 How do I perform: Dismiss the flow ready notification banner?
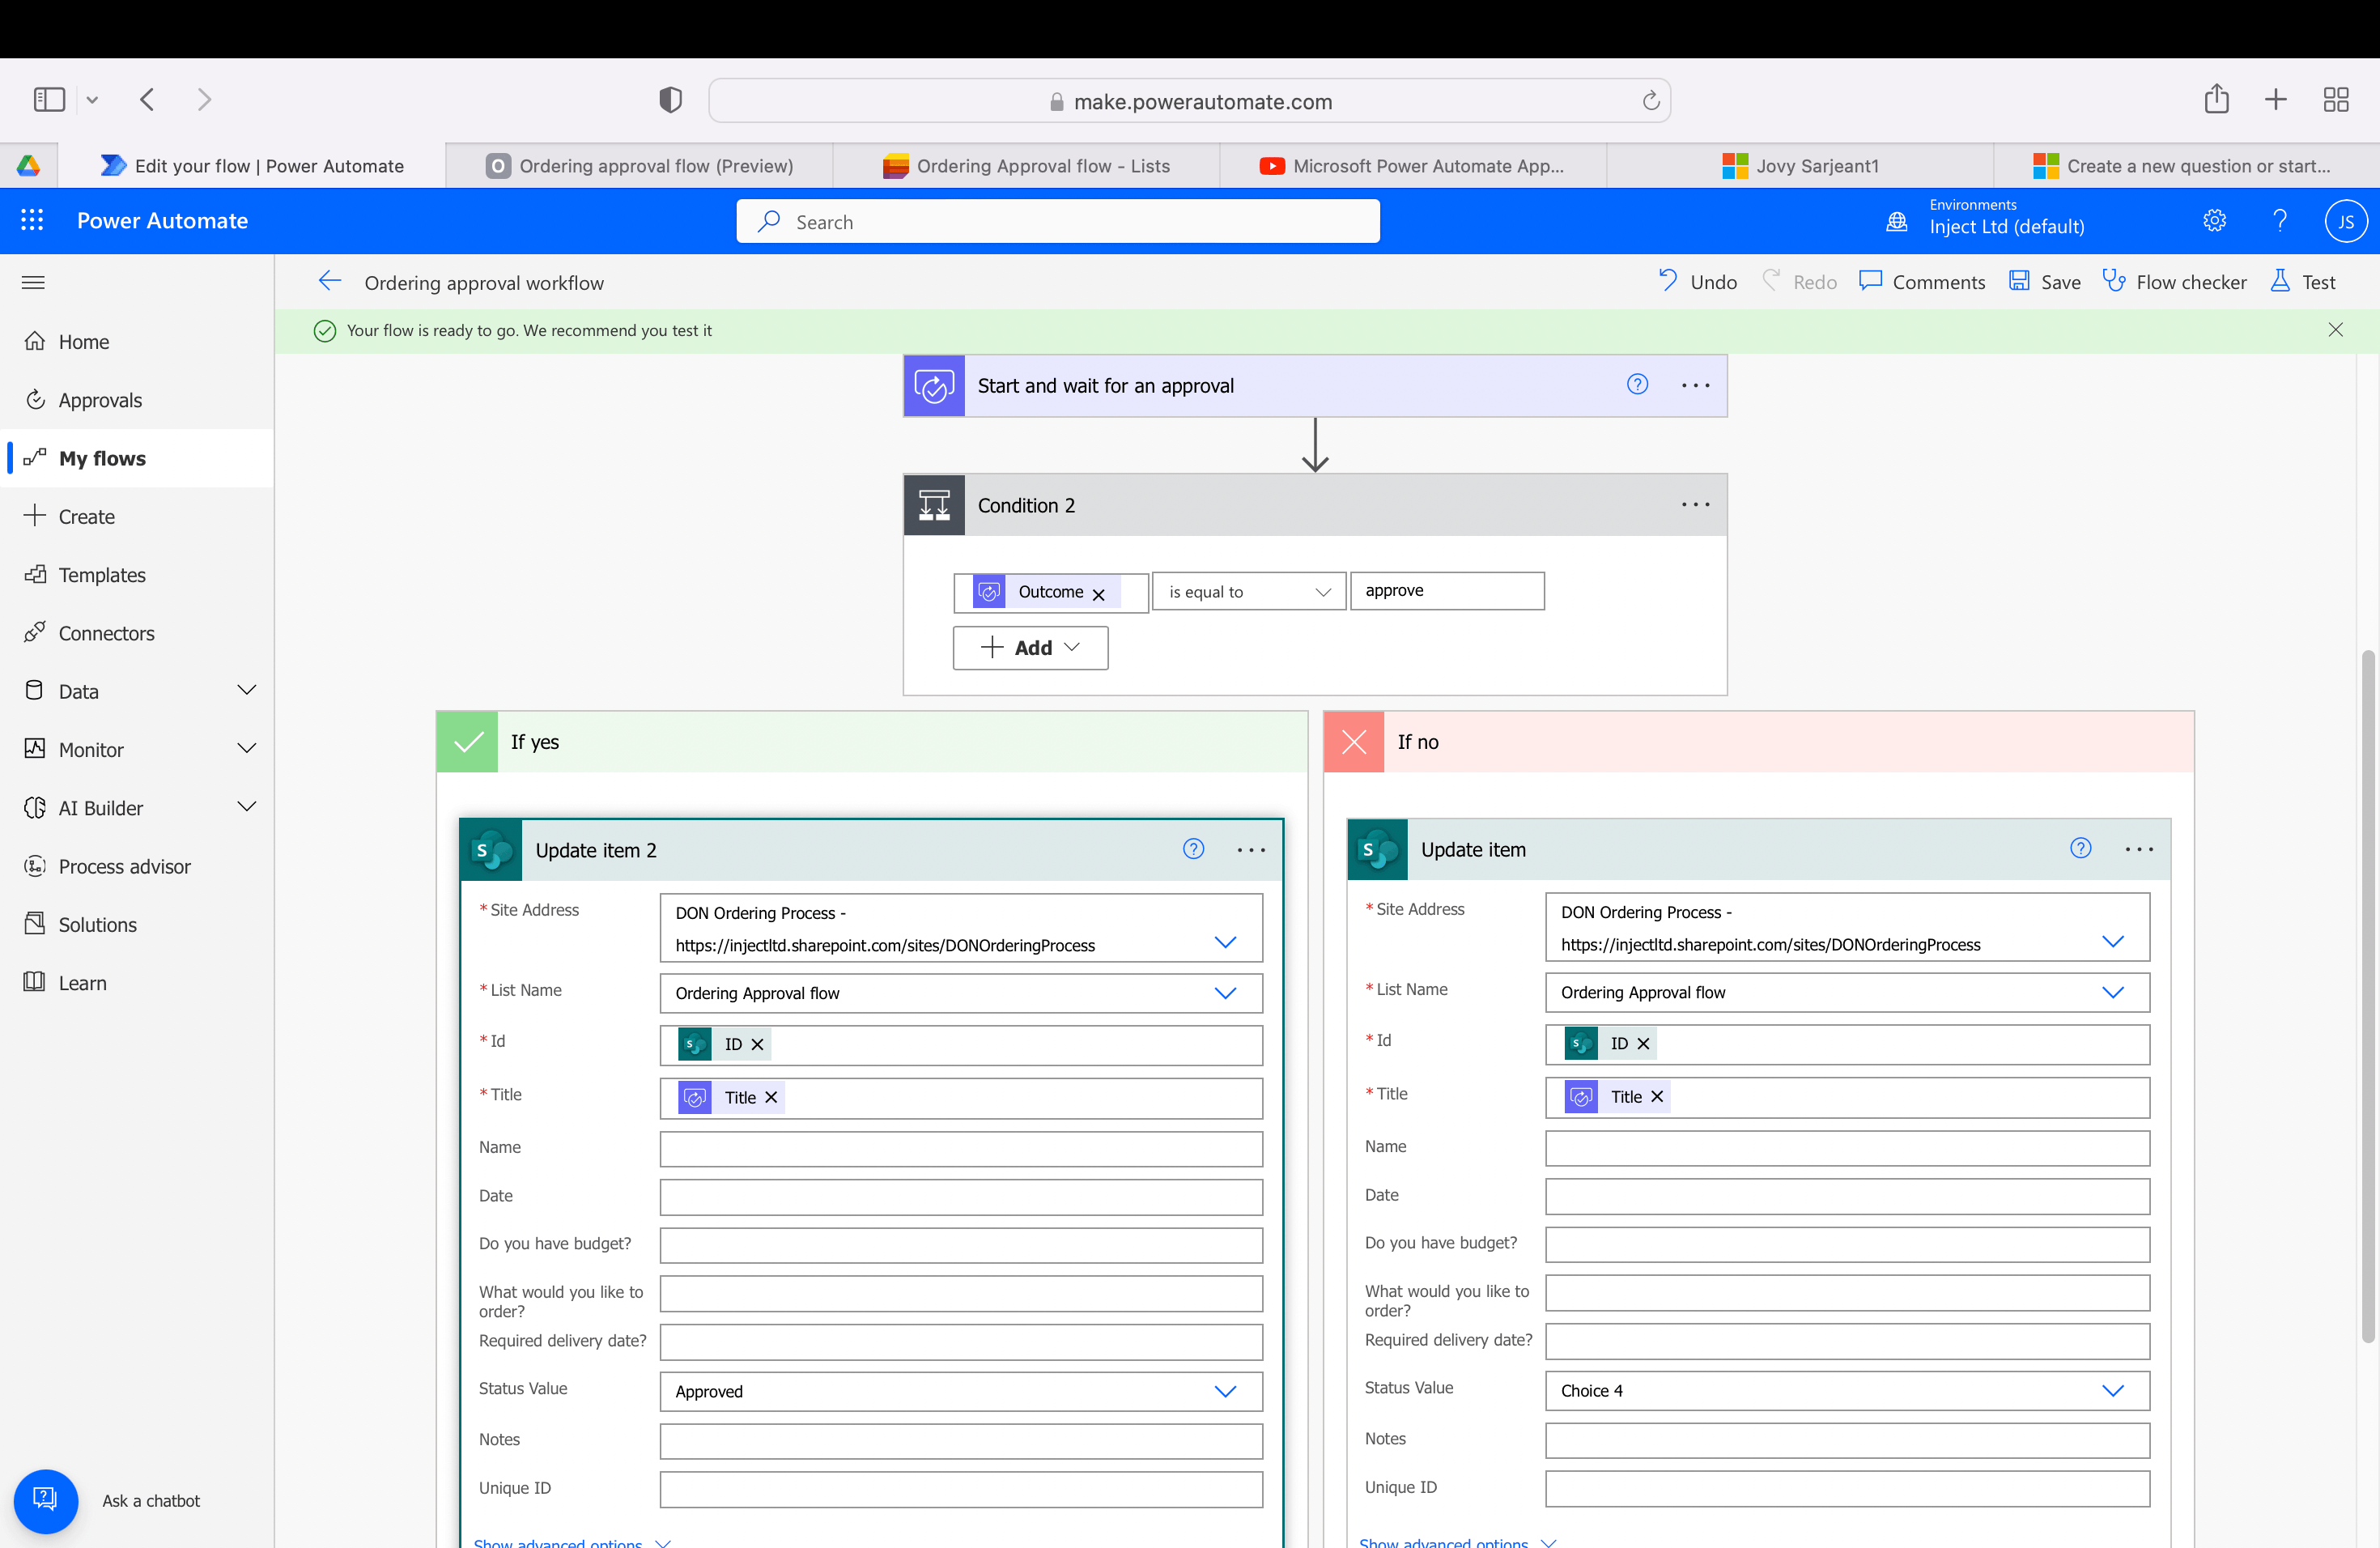pyautogui.click(x=2335, y=330)
